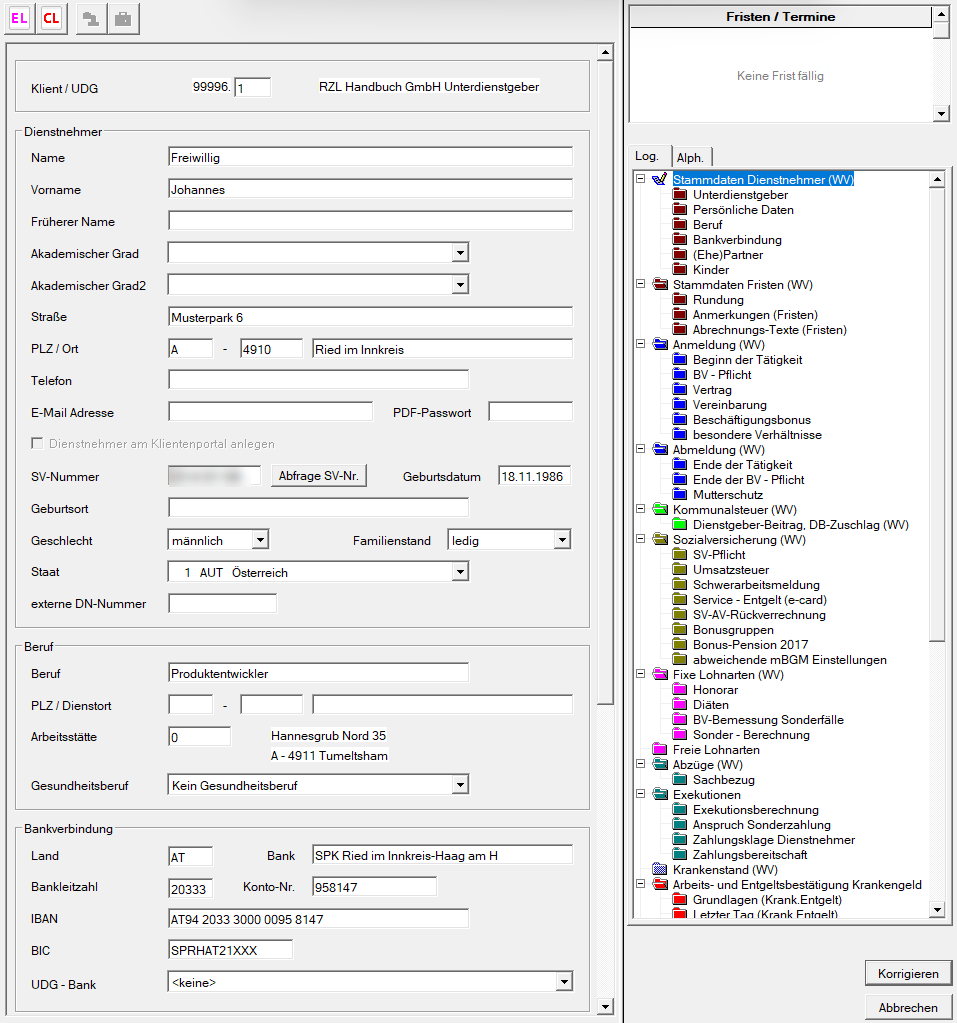
Task: Switch to the Log. tab
Action: [x=647, y=156]
